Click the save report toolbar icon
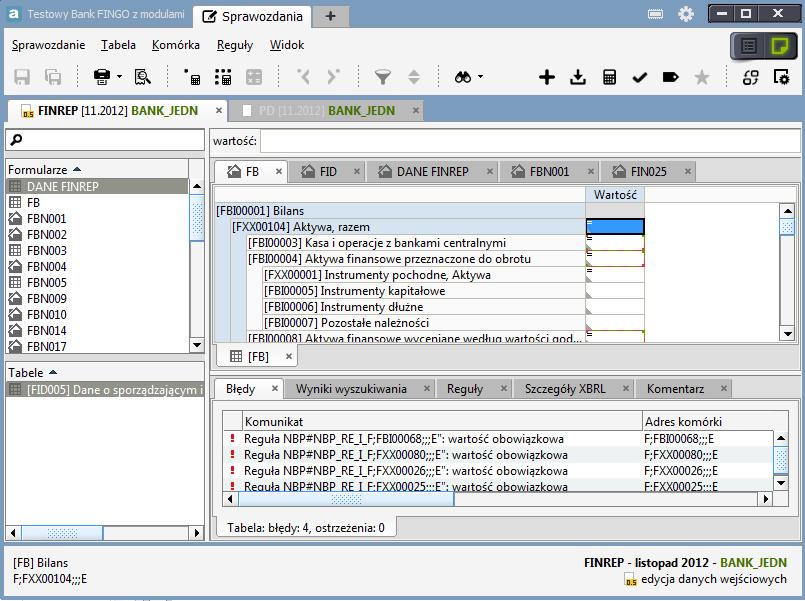 point(22,77)
